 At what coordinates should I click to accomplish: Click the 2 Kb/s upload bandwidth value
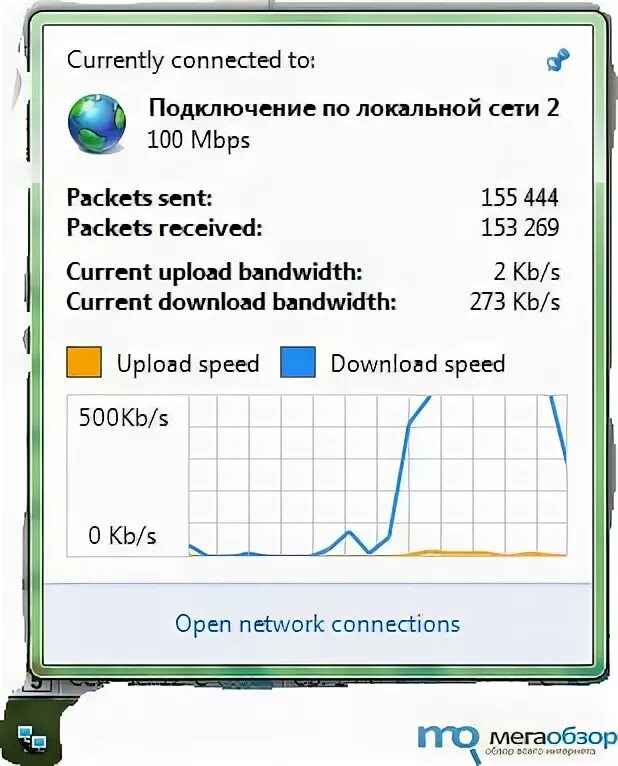[x=527, y=272]
